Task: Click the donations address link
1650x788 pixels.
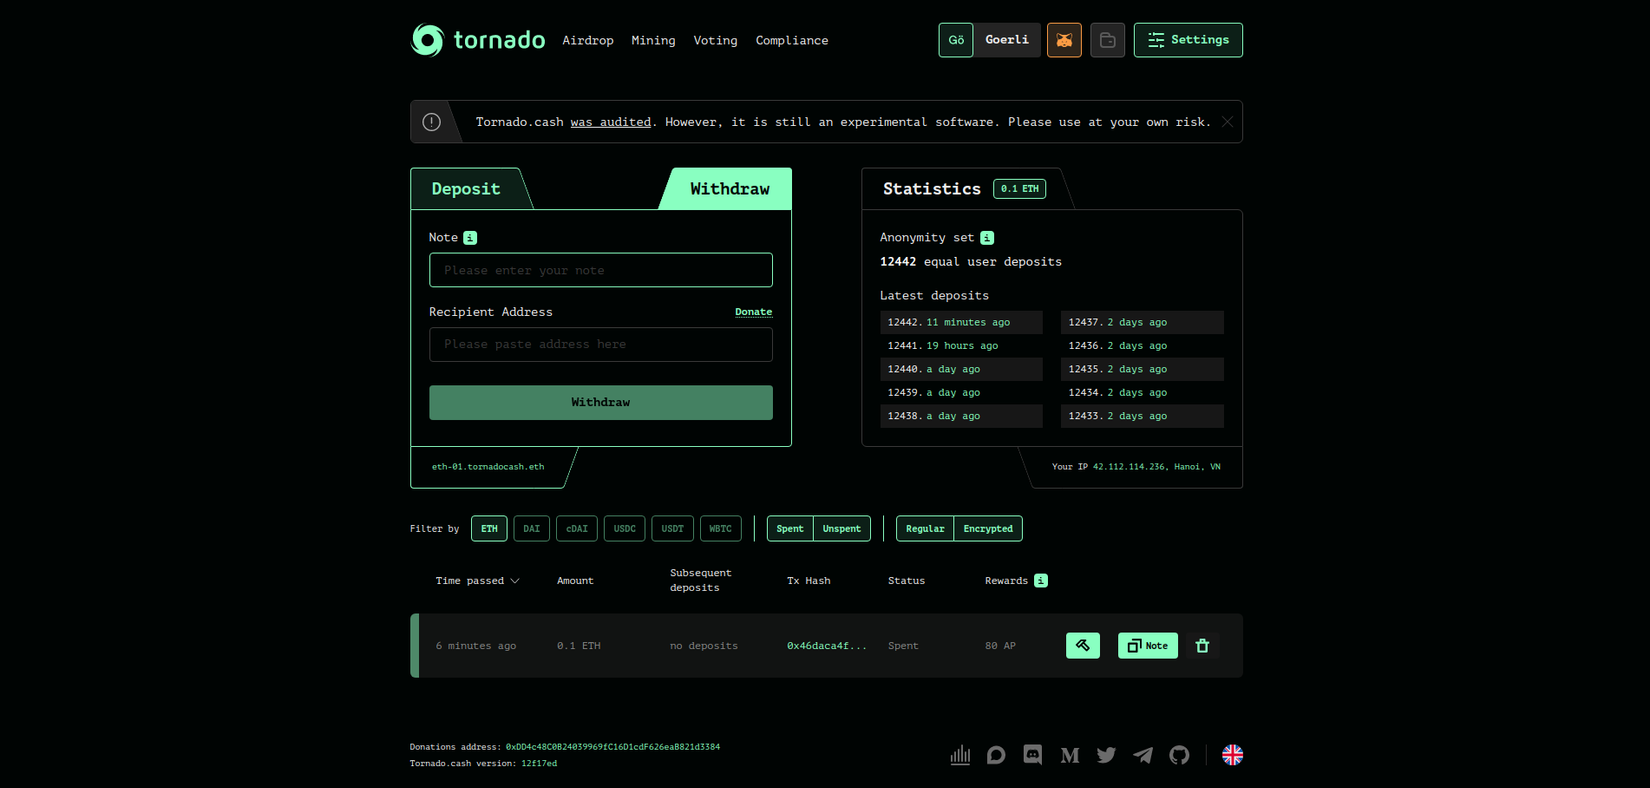Action: (613, 747)
